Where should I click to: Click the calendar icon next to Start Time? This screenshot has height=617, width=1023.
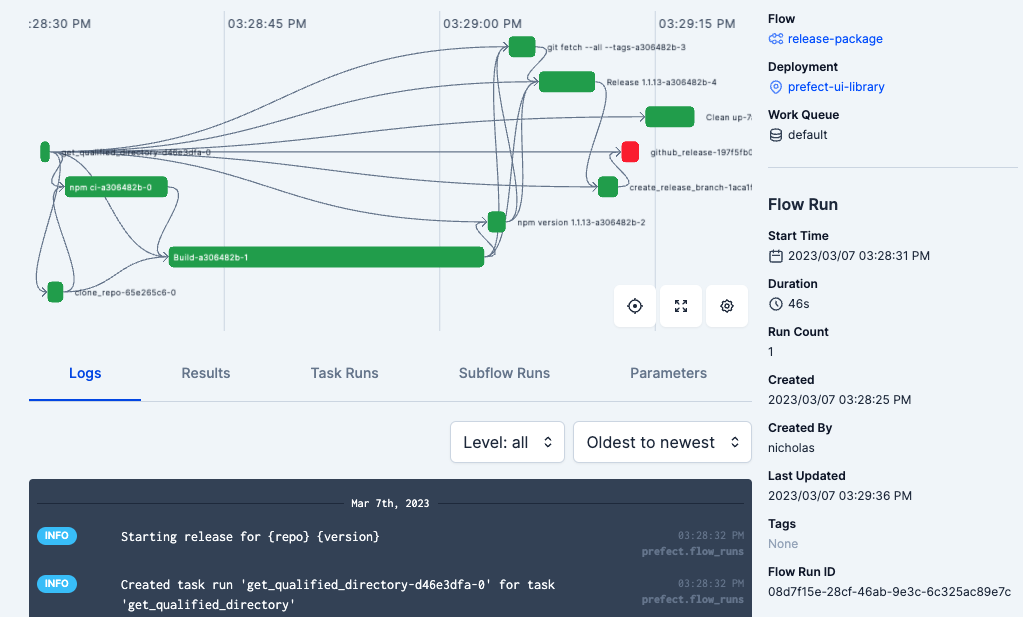[x=776, y=256]
